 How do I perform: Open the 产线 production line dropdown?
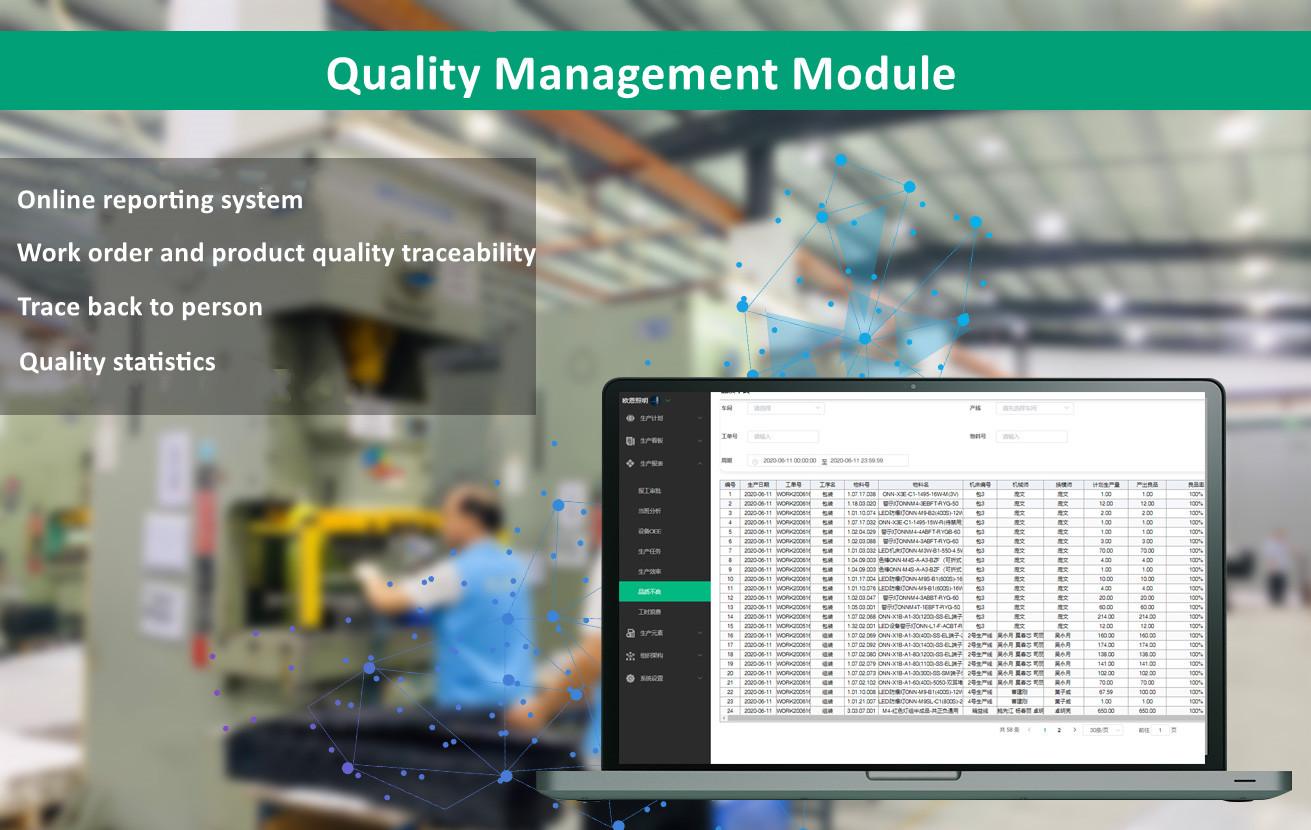pos(1034,408)
